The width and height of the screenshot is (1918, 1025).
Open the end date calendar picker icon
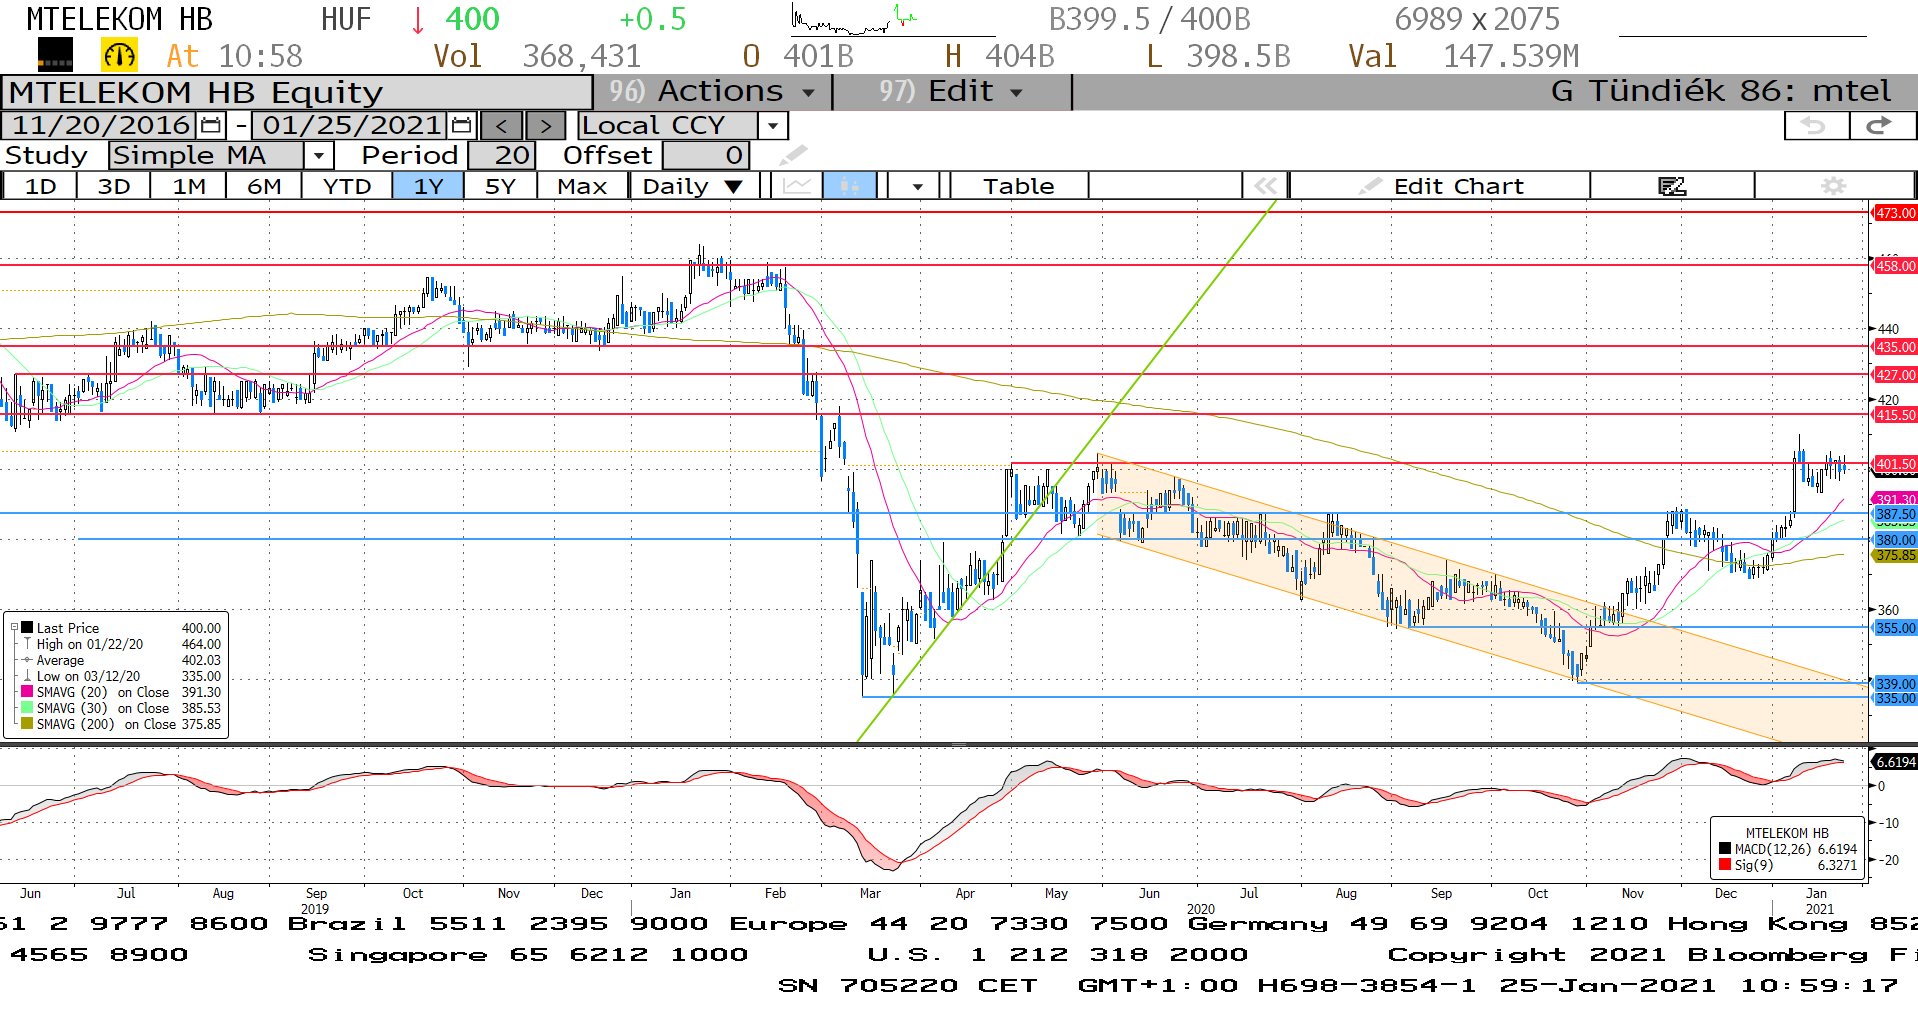tap(461, 125)
